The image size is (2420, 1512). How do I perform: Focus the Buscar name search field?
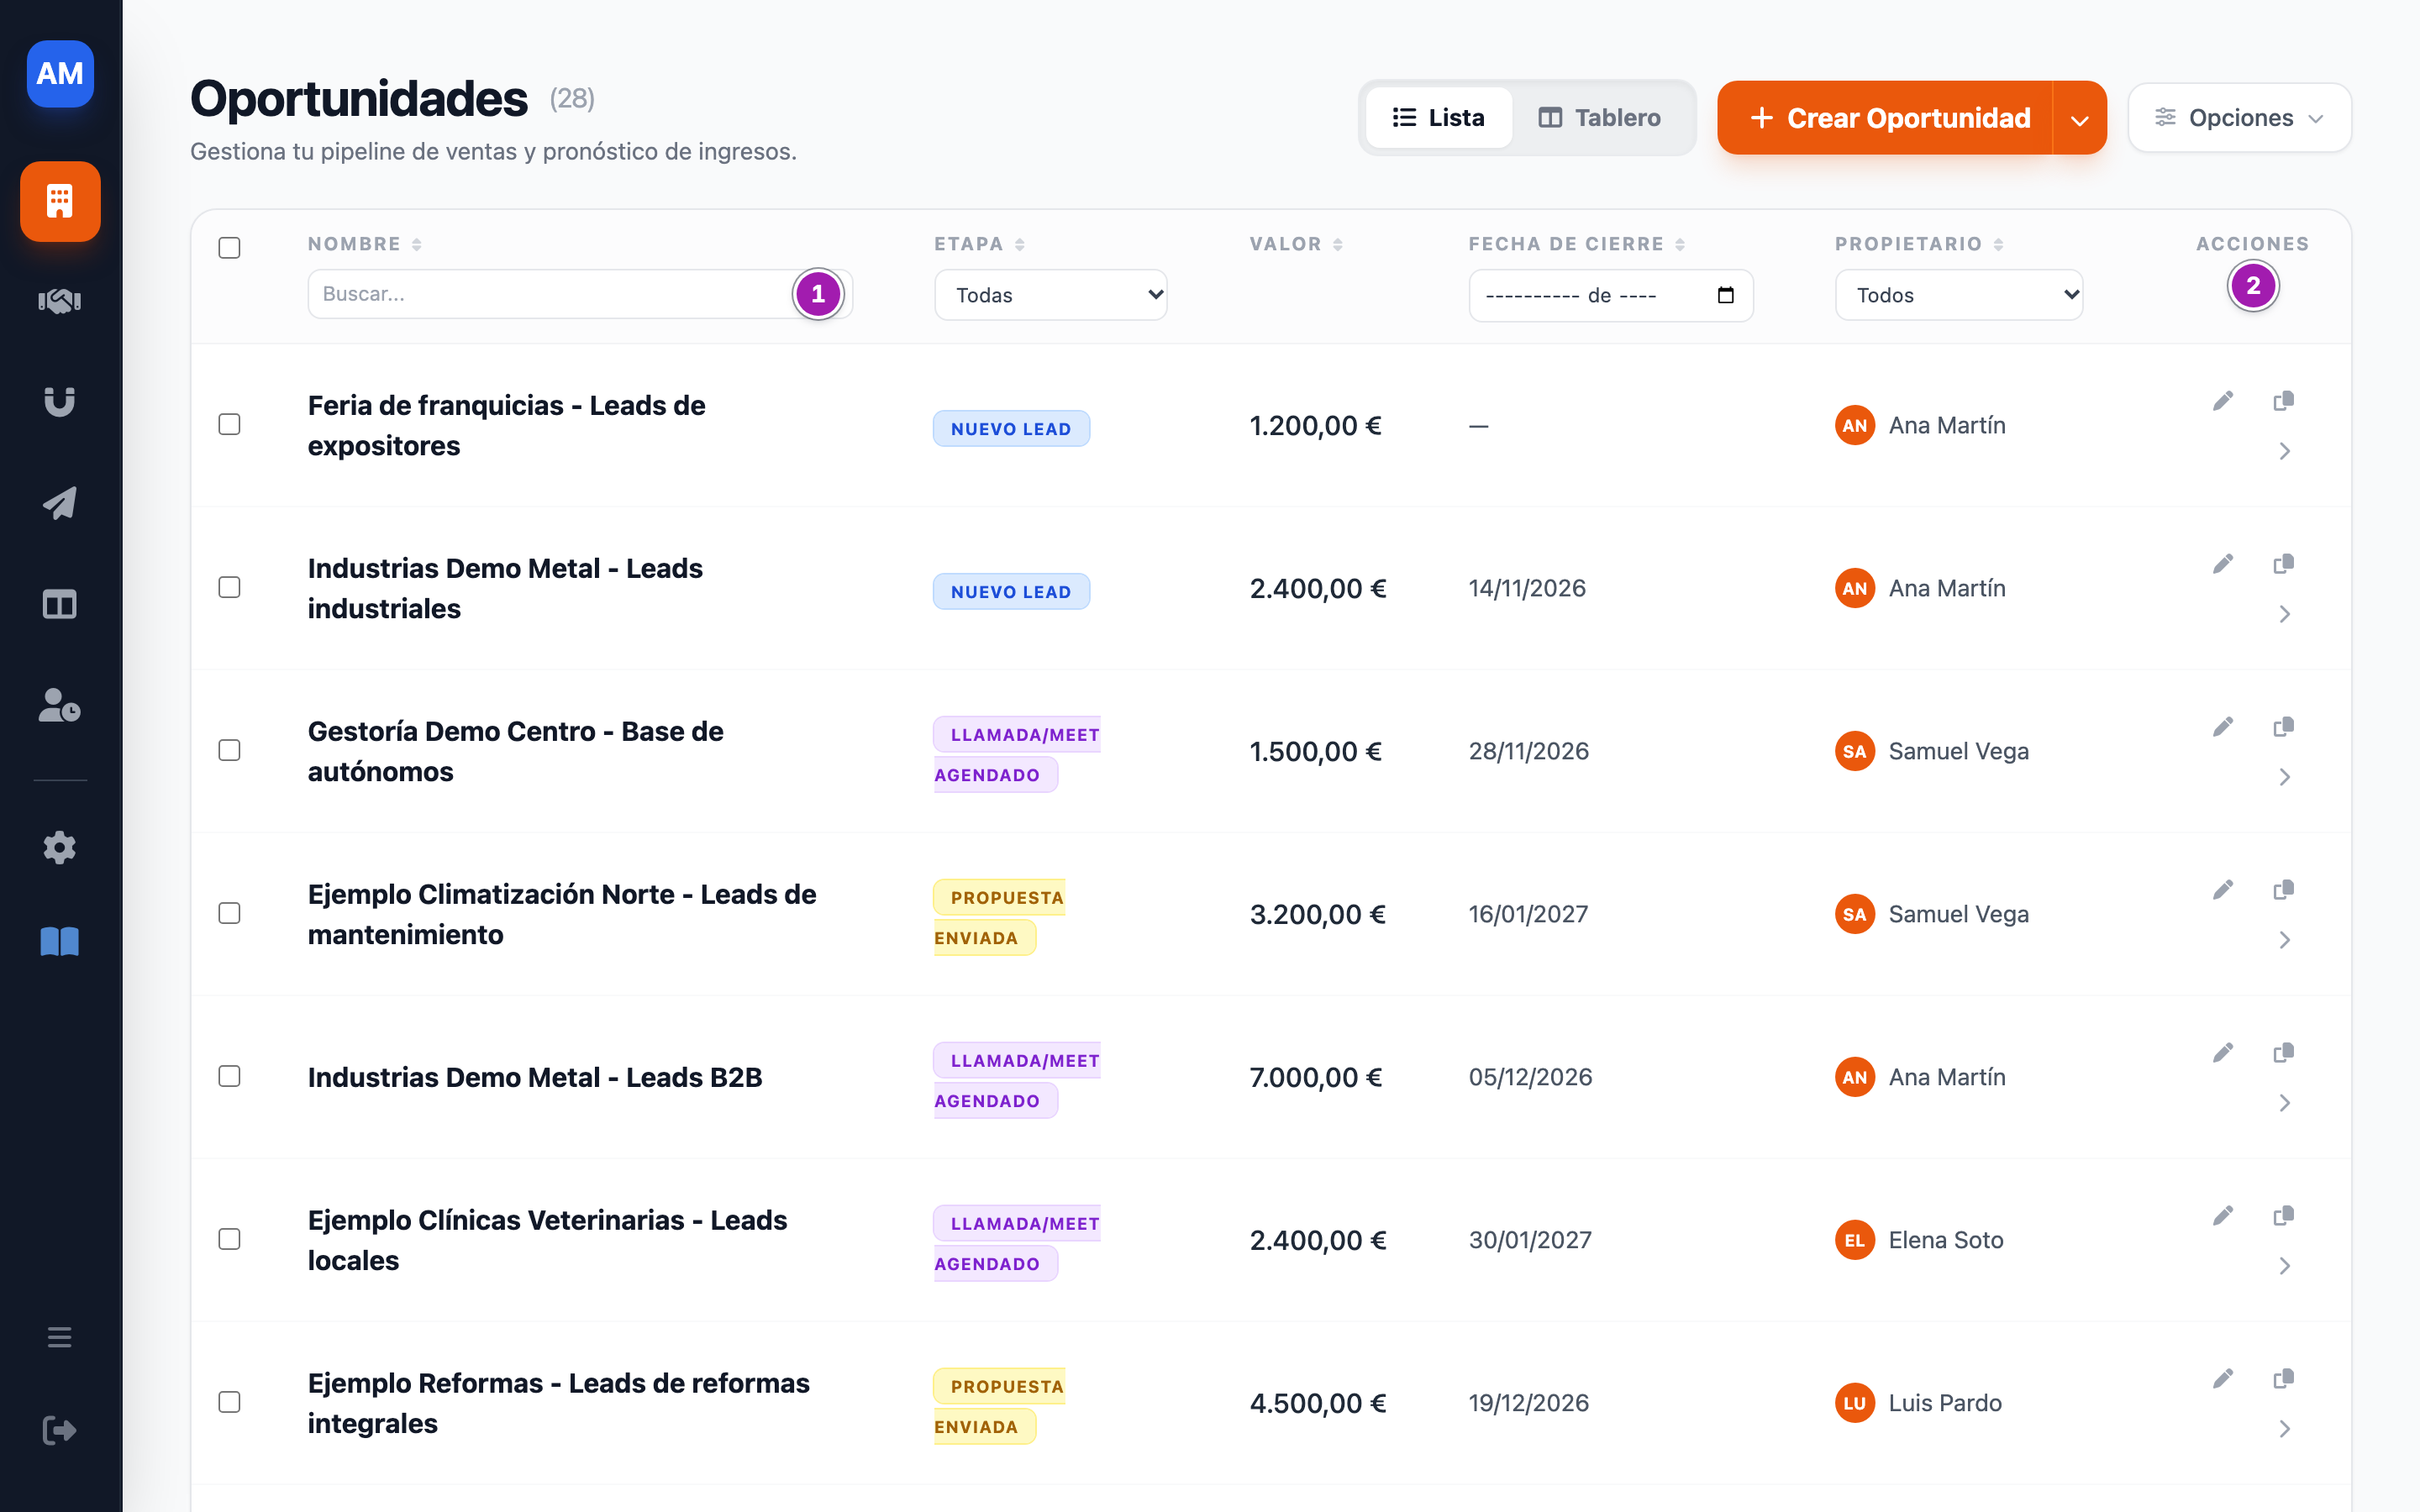[580, 294]
